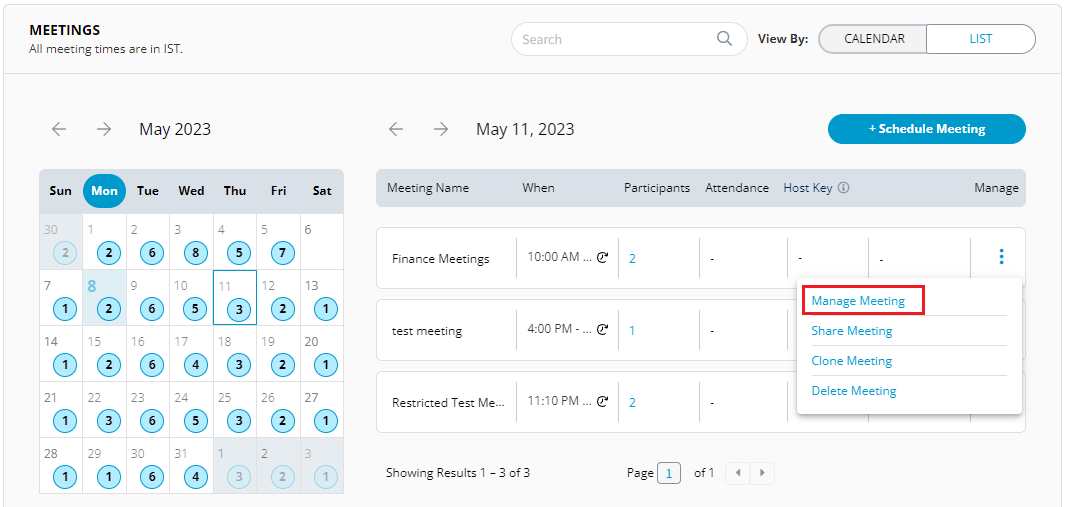Switch to List view
Screen dimensions: 1066x507
pos(980,39)
